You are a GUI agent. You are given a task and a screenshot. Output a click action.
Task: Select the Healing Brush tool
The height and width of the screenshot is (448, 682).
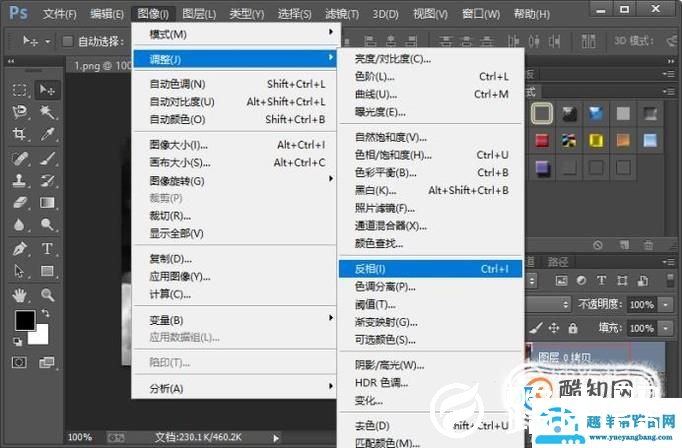[20, 159]
